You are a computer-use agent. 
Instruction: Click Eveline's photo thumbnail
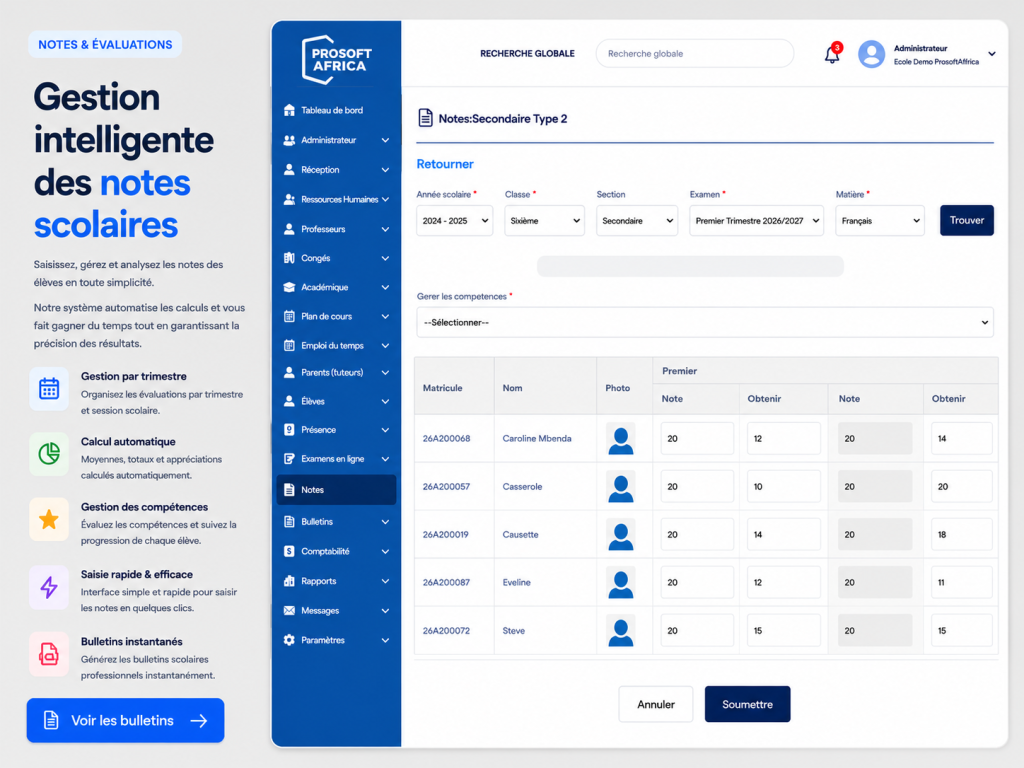(x=620, y=583)
